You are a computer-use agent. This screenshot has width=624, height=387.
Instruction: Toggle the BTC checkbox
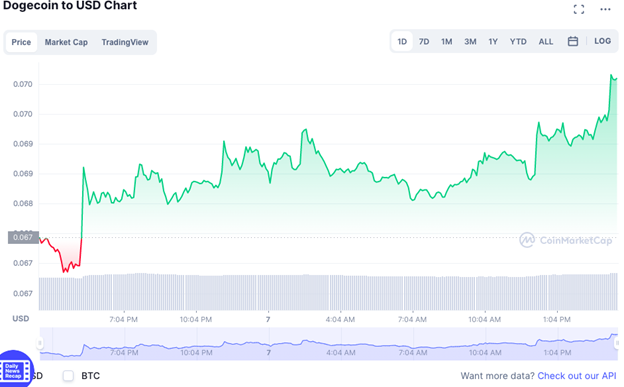(68, 375)
